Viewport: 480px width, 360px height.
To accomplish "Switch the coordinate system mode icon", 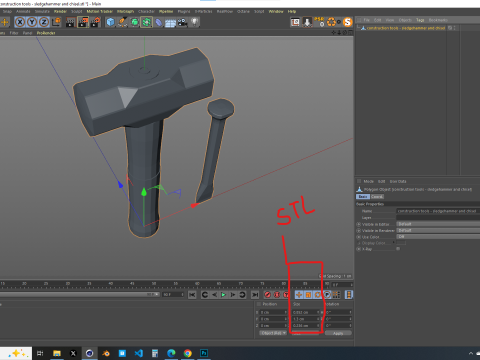I will 56,22.
